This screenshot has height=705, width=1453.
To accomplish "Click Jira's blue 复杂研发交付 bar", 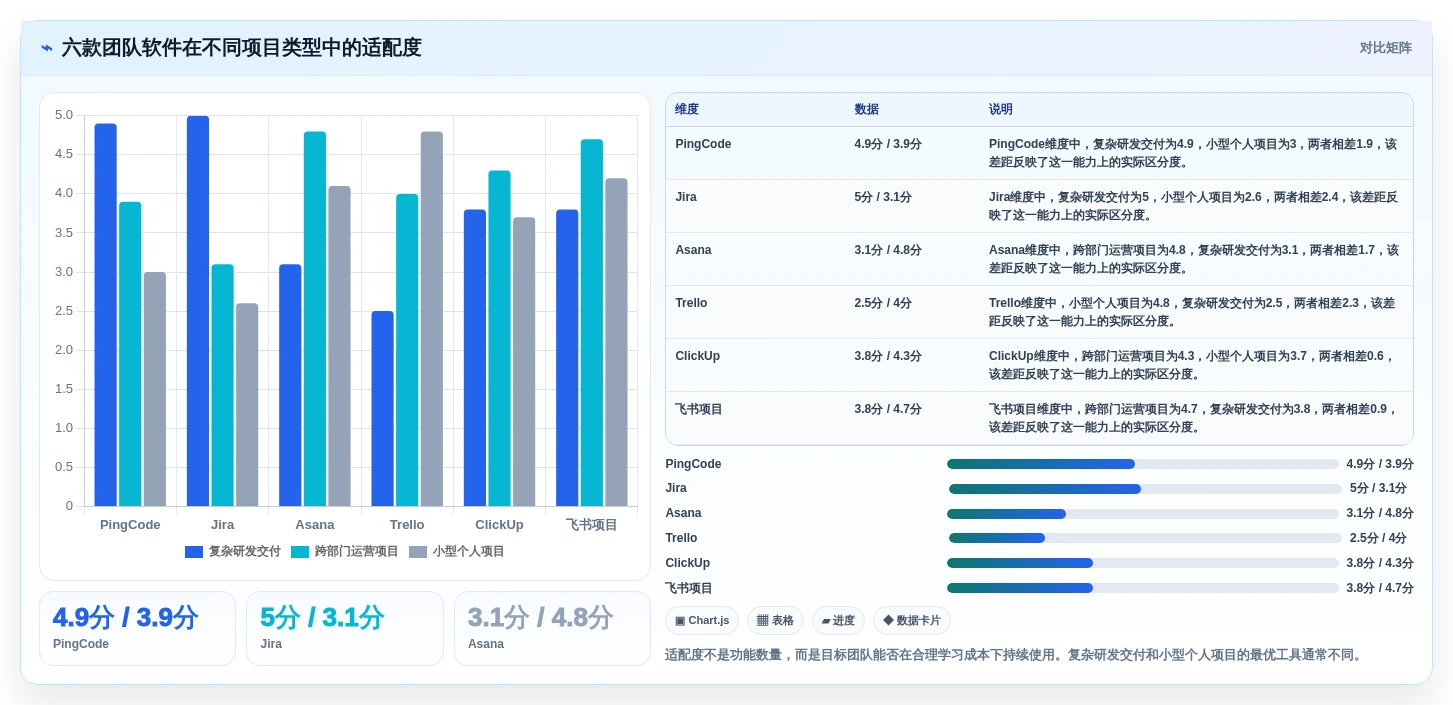I will point(198,311).
